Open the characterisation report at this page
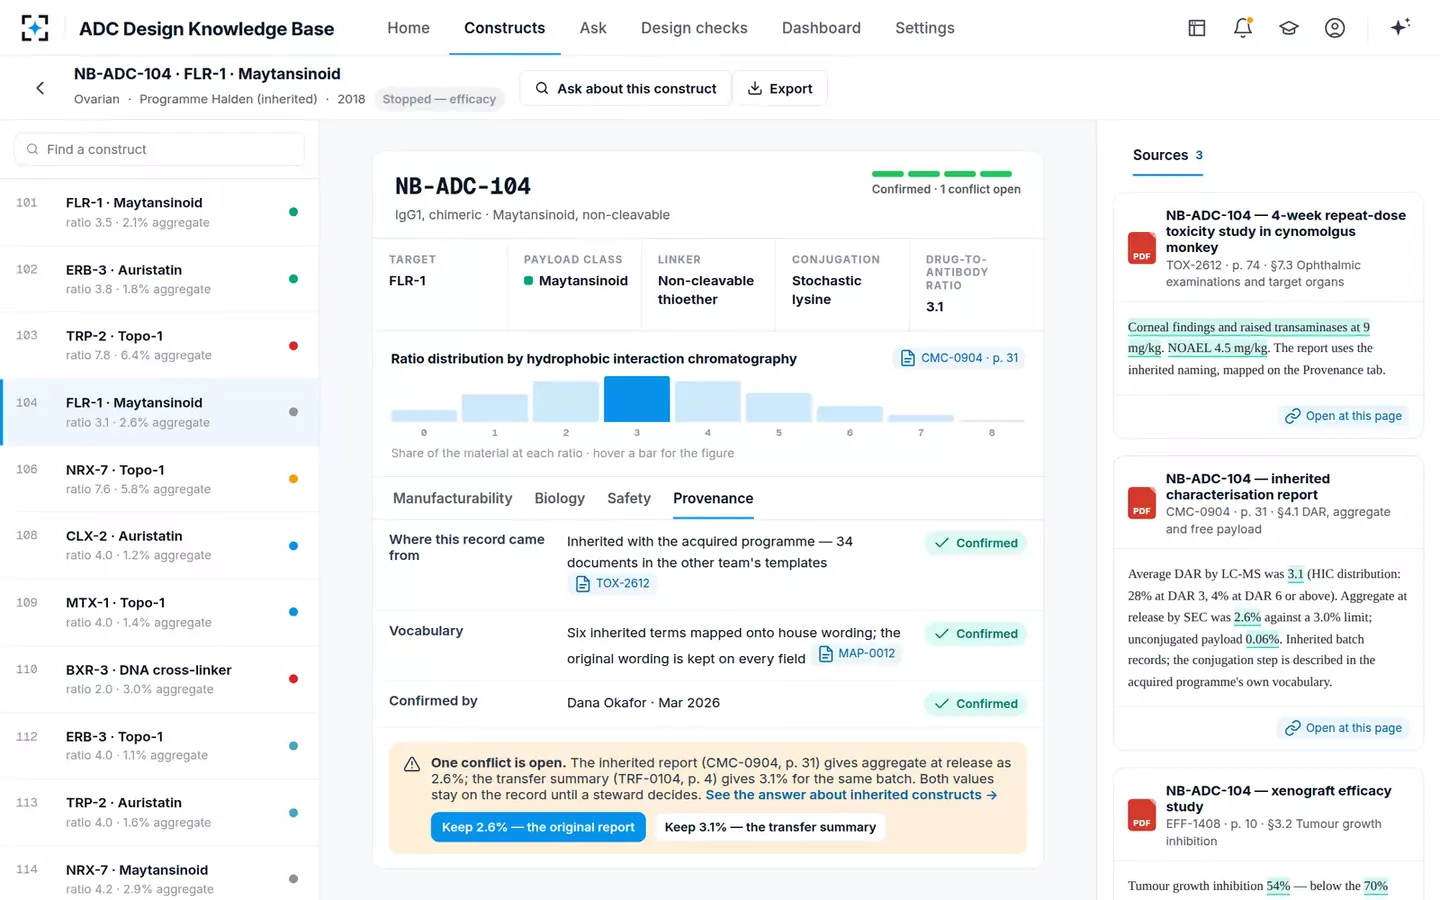Image resolution: width=1440 pixels, height=900 pixels. 1343,728
